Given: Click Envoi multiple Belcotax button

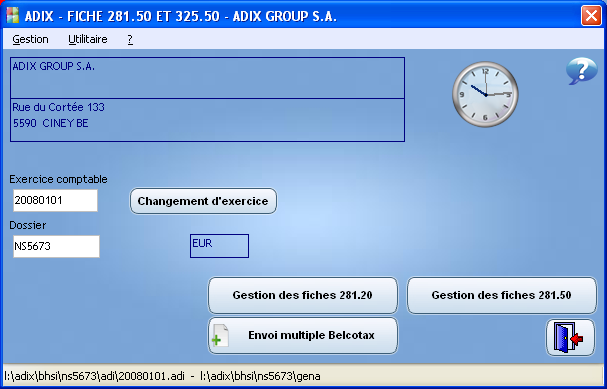Looking at the screenshot, I should pyautogui.click(x=303, y=335).
